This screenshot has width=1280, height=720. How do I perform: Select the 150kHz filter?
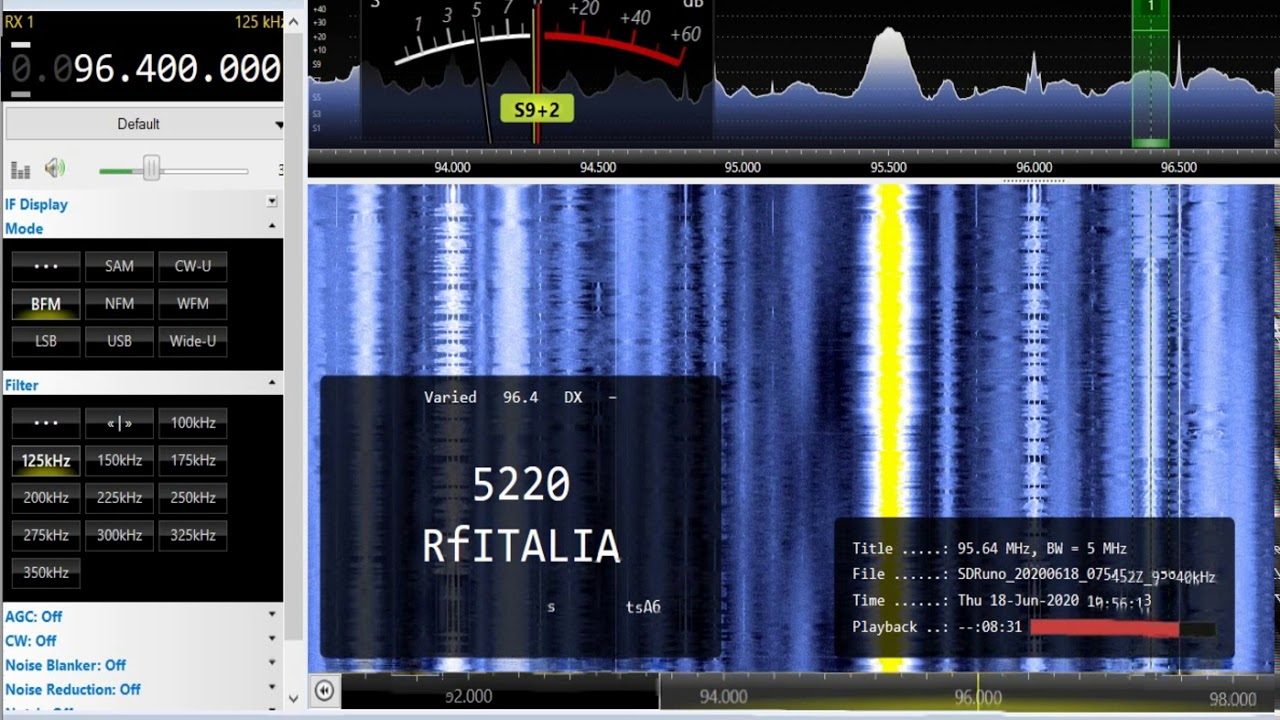pyautogui.click(x=119, y=461)
